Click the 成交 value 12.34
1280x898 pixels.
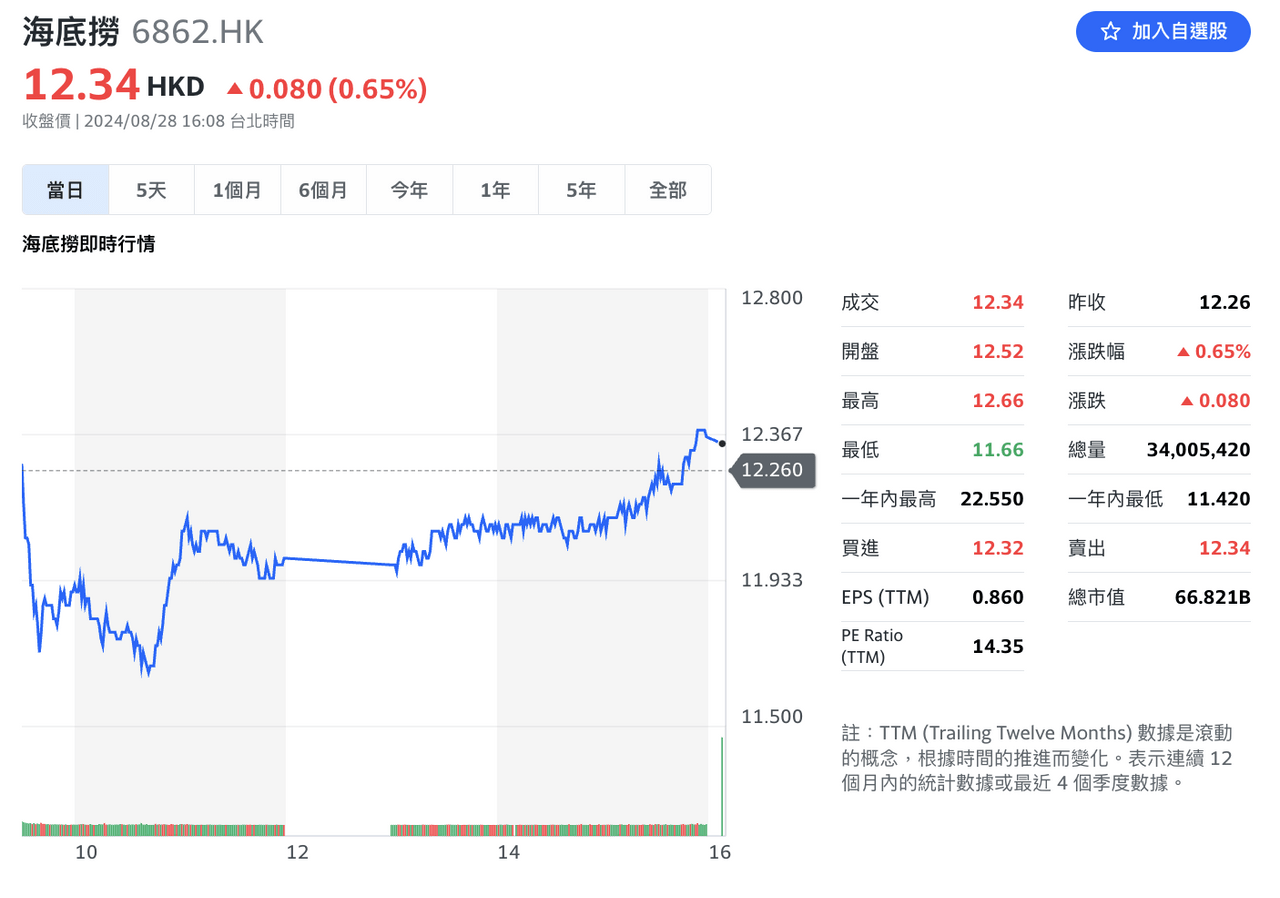tap(998, 302)
